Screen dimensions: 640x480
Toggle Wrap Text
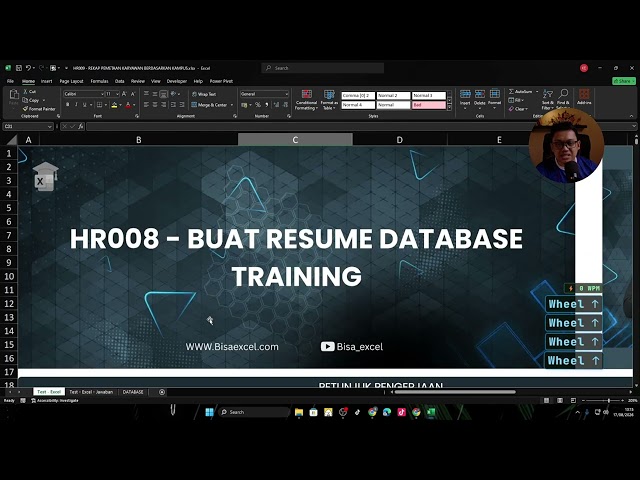coord(204,94)
